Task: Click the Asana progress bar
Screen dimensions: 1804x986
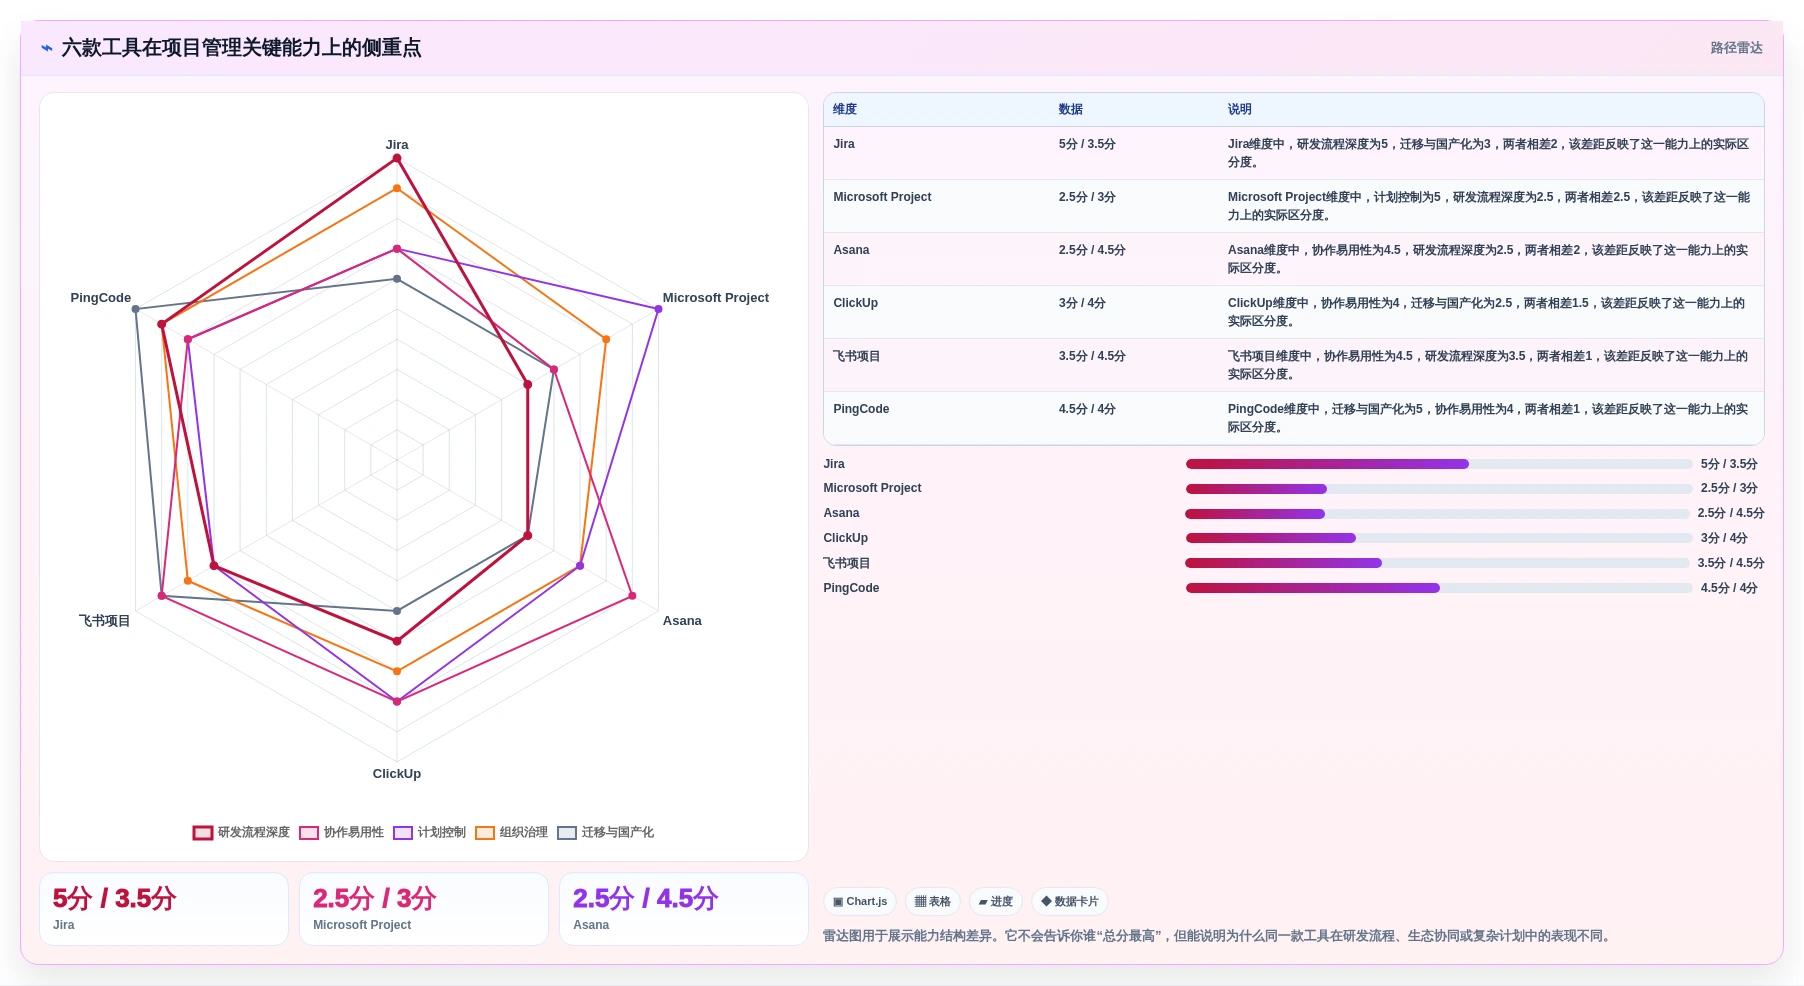Action: (x=1437, y=514)
